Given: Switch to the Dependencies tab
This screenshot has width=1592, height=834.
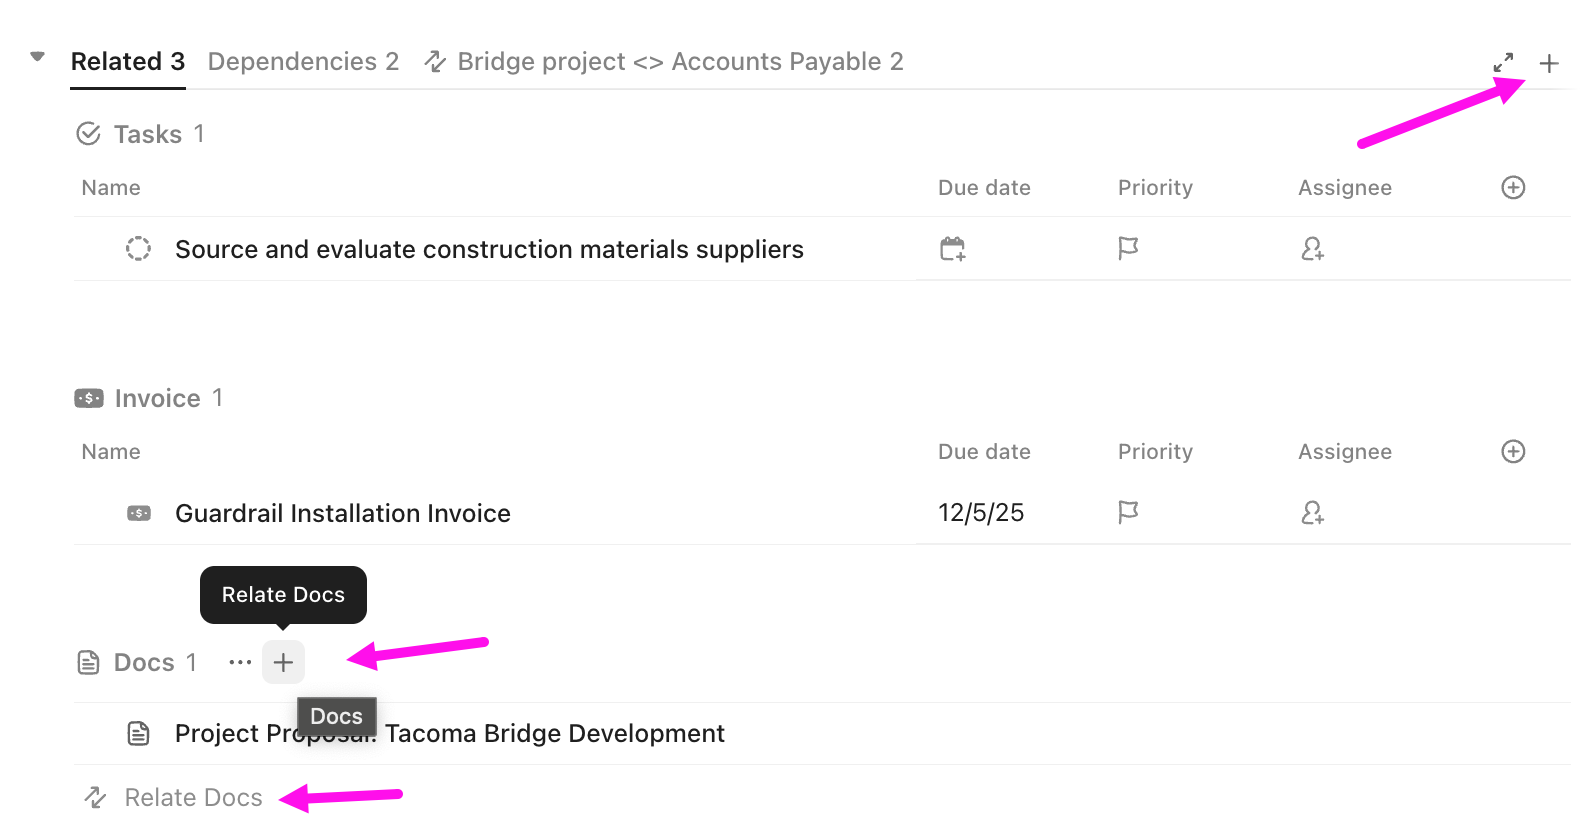Looking at the screenshot, I should (302, 61).
